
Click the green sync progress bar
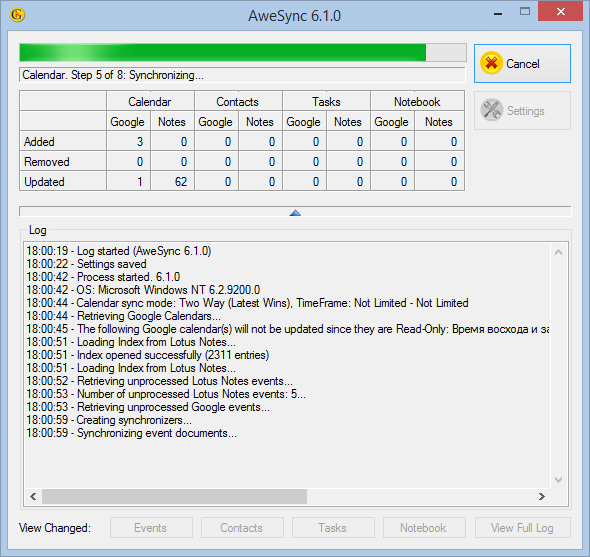243,52
